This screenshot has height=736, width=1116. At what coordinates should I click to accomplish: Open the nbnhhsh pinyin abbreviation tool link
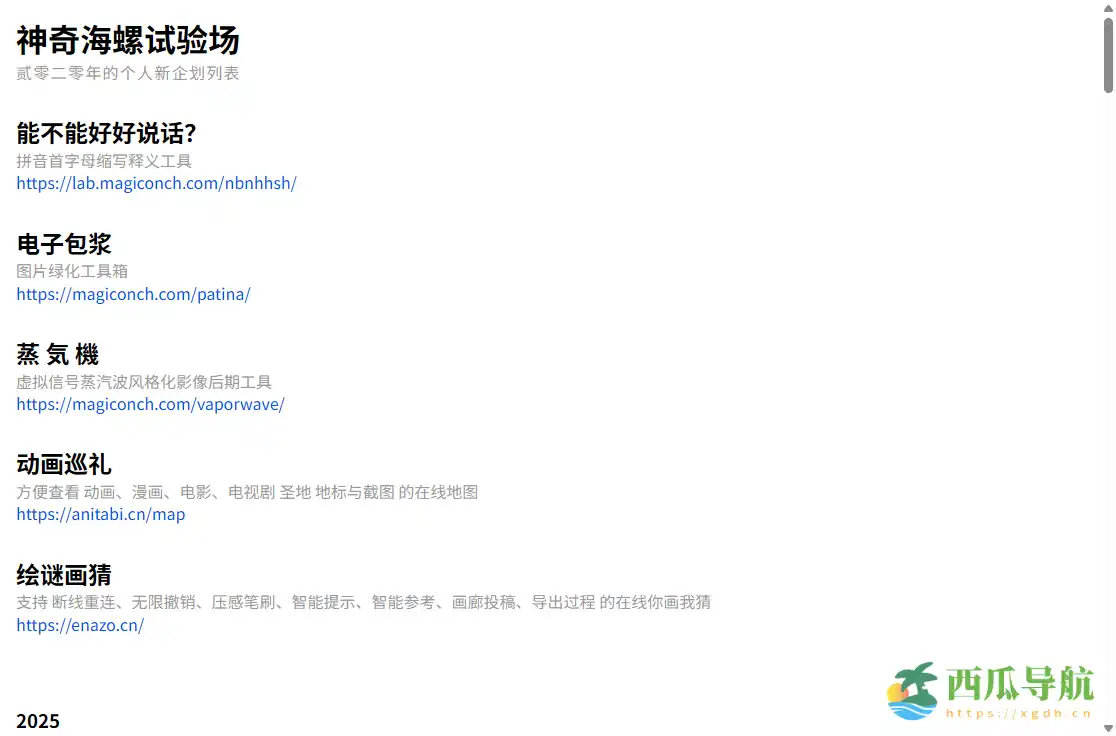tap(156, 183)
